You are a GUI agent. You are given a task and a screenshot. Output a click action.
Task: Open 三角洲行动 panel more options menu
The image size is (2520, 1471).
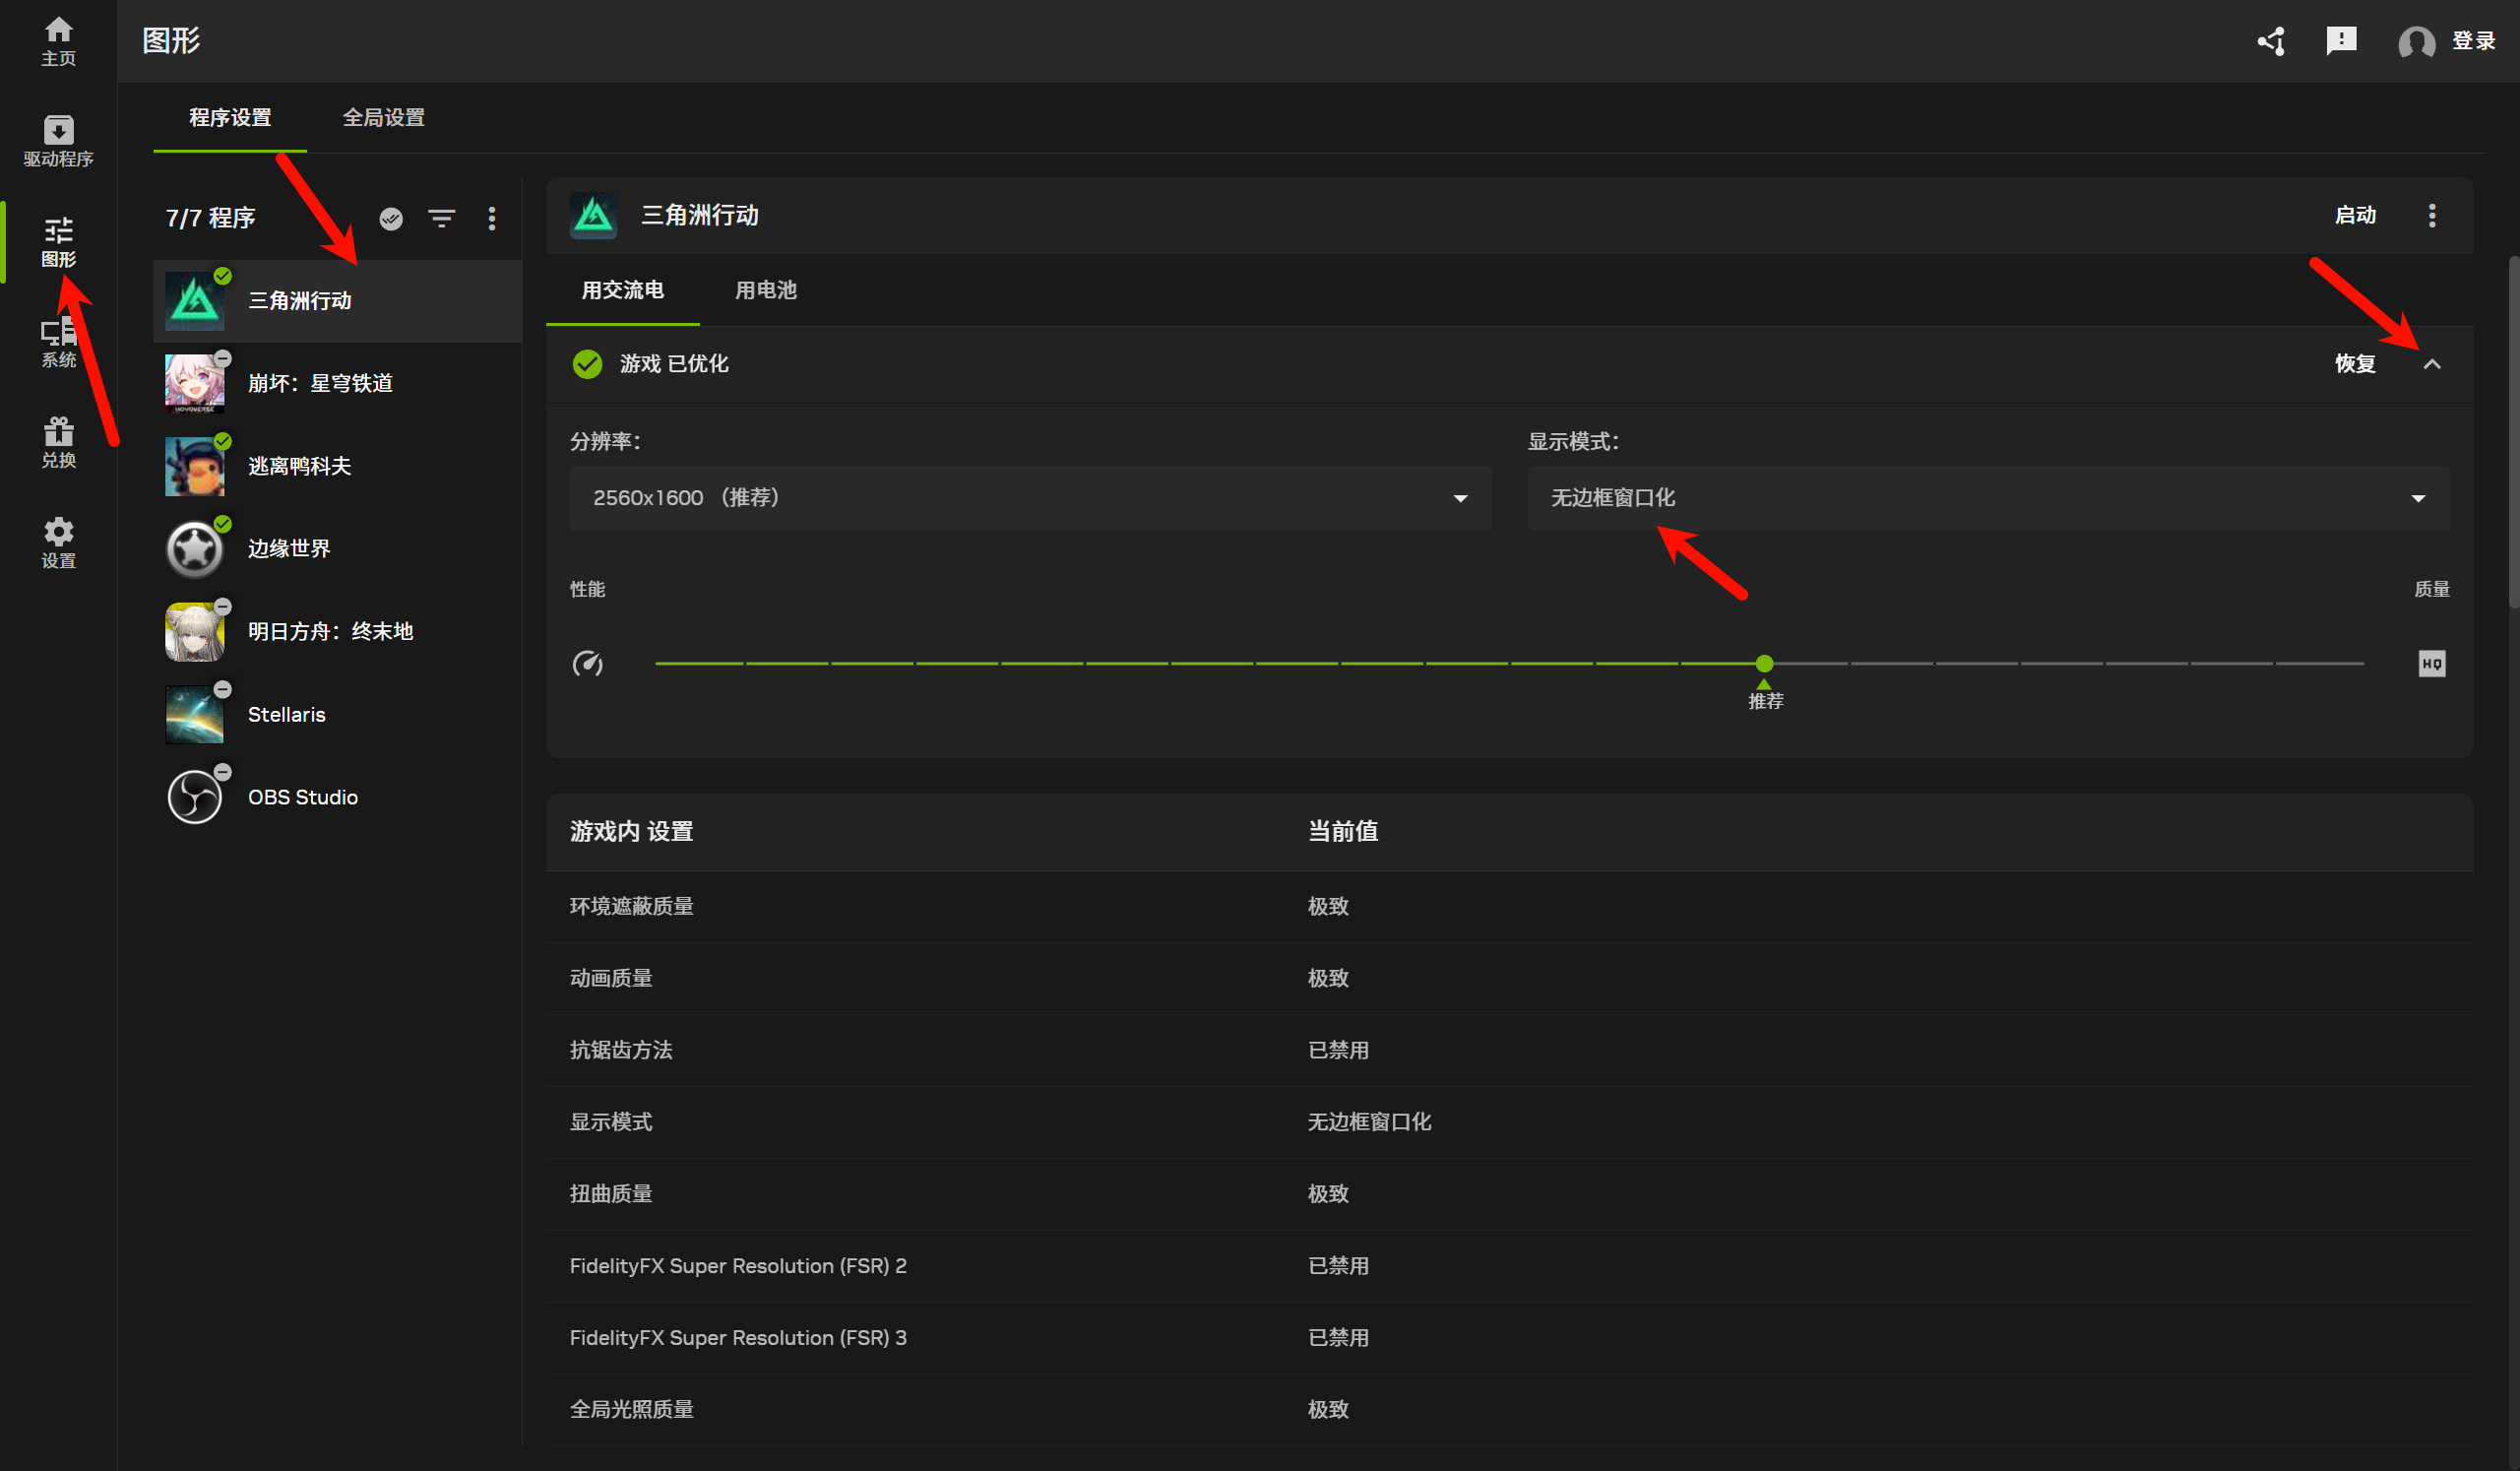tap(2432, 215)
